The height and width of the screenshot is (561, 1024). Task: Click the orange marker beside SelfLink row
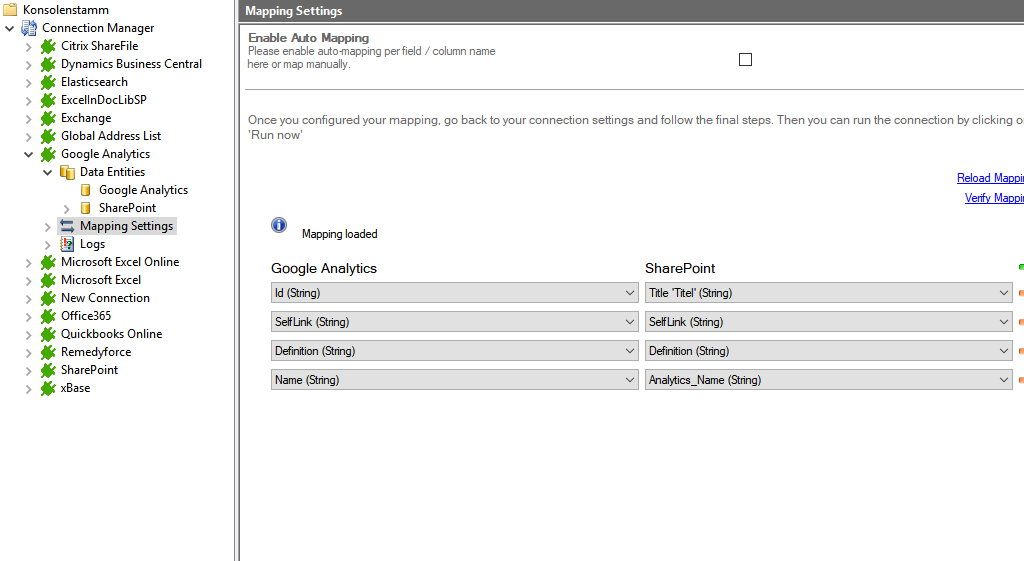pyautogui.click(x=1020, y=322)
